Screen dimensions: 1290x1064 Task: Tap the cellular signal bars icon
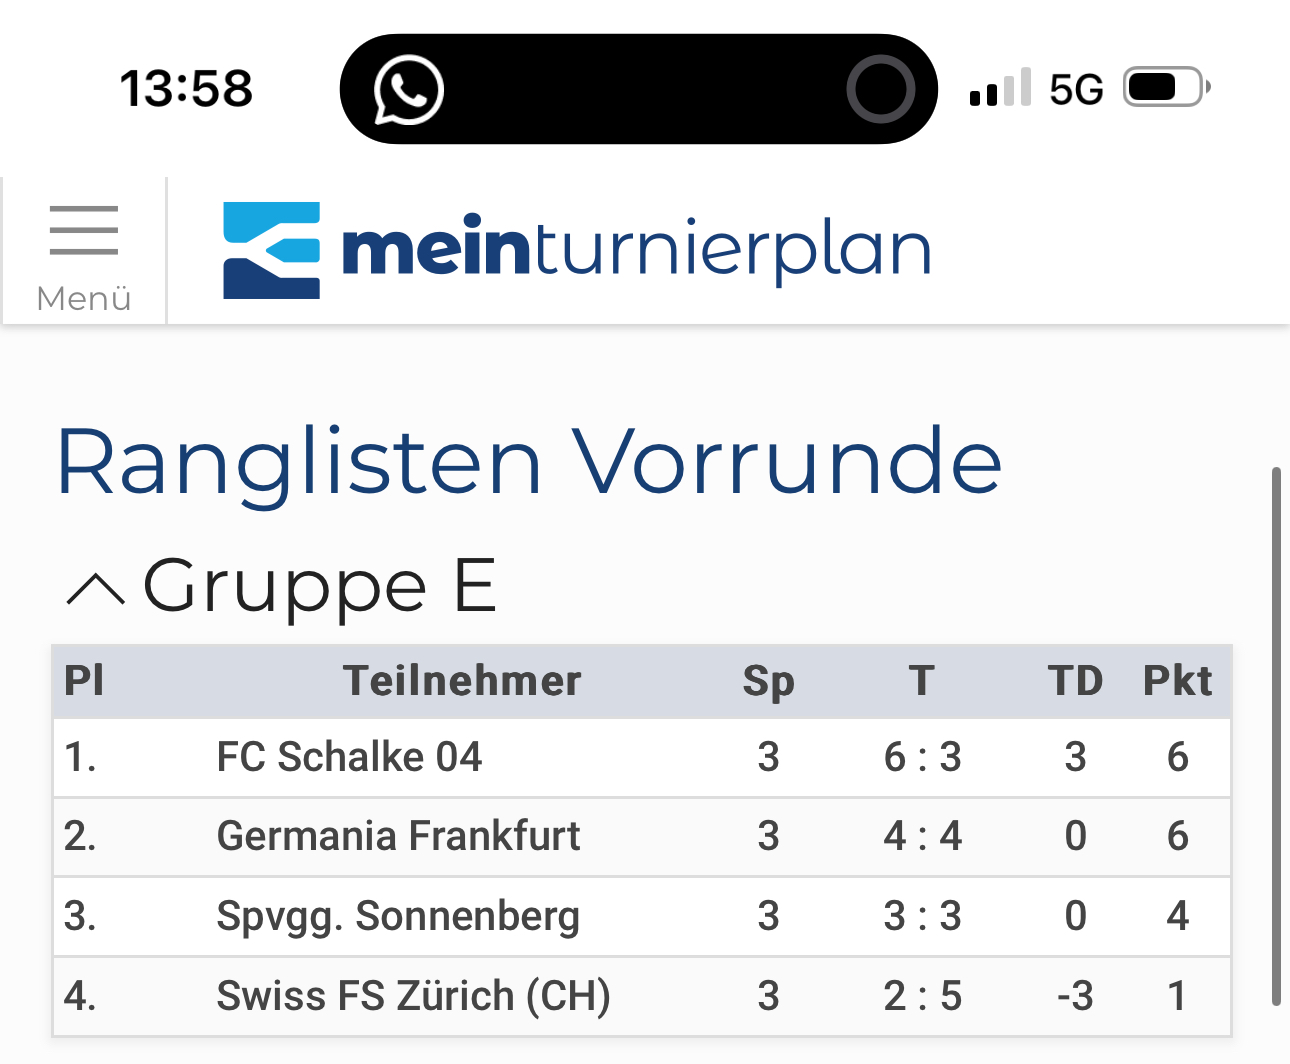pos(1000,88)
